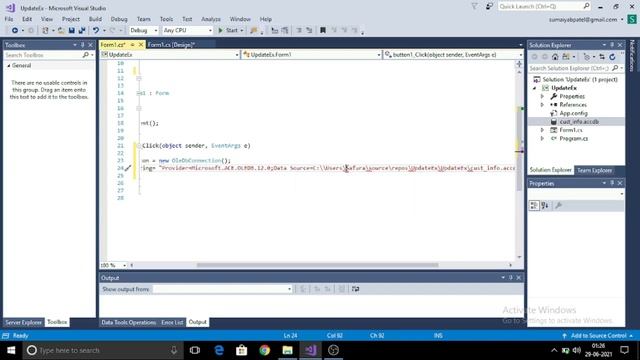
Task: Click the Alphabetical sort icon in Properties panel
Action: 545,205
